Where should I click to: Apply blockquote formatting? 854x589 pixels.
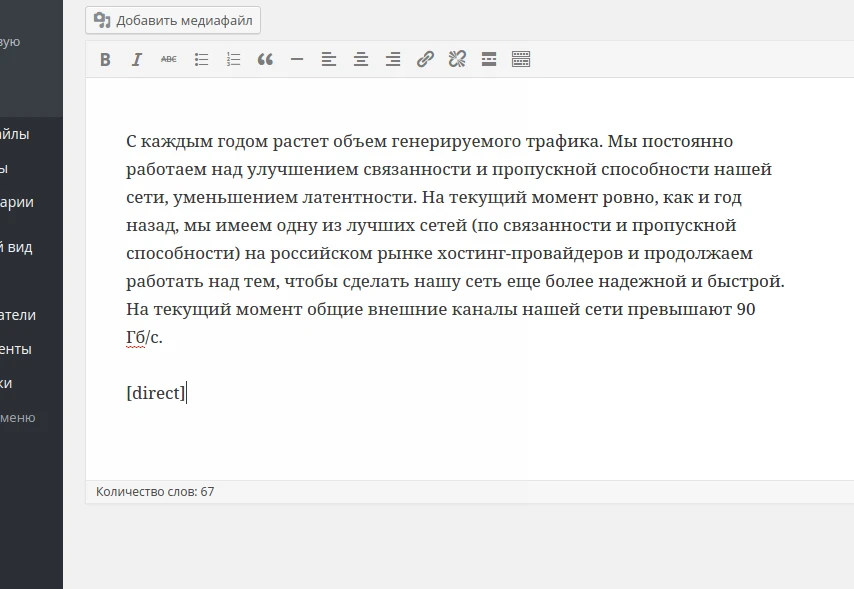[265, 59]
